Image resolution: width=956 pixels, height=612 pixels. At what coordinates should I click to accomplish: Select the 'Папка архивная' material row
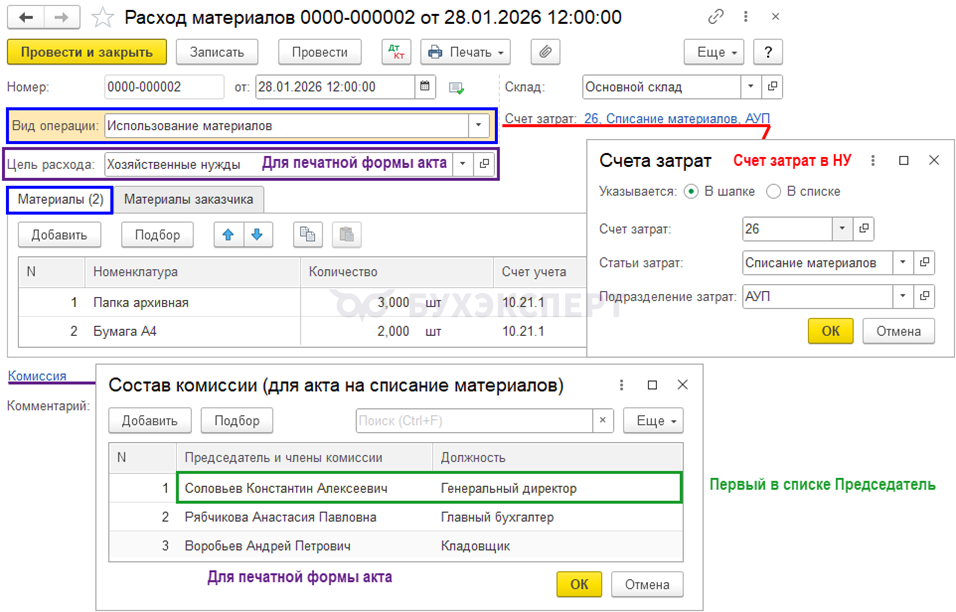coord(302,302)
